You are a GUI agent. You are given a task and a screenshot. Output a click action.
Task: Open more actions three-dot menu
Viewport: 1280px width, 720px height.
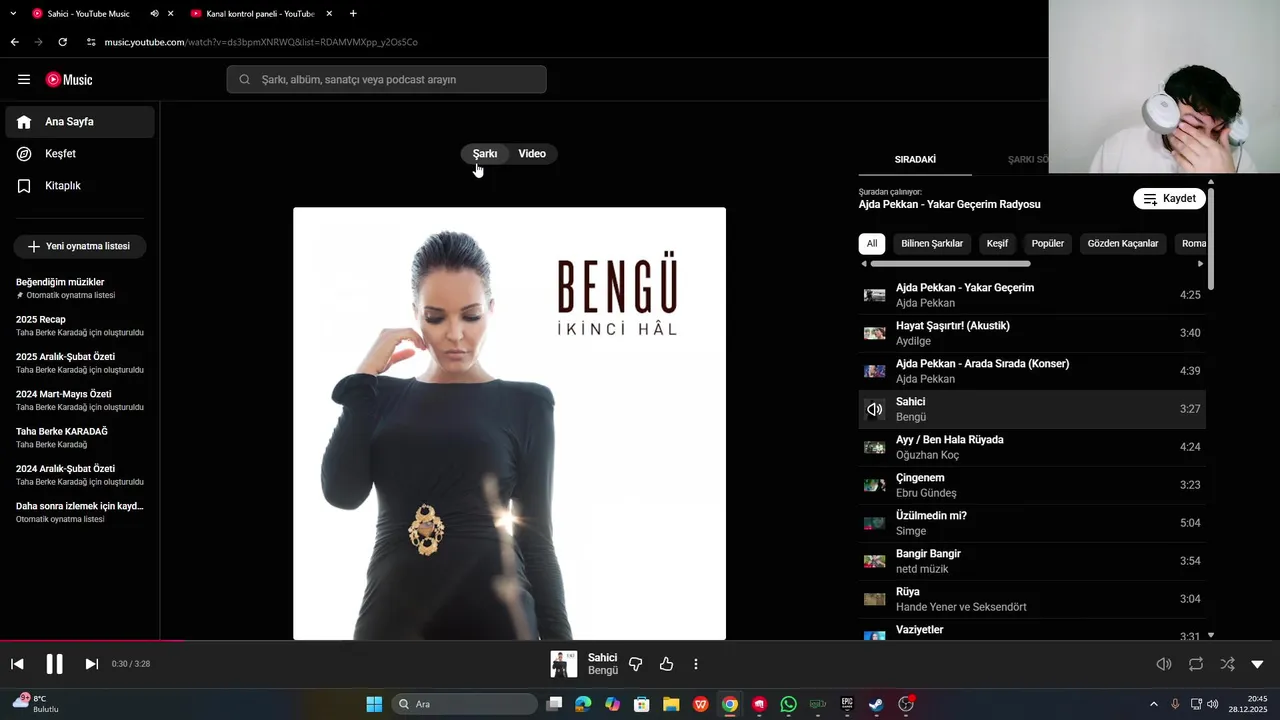696,664
